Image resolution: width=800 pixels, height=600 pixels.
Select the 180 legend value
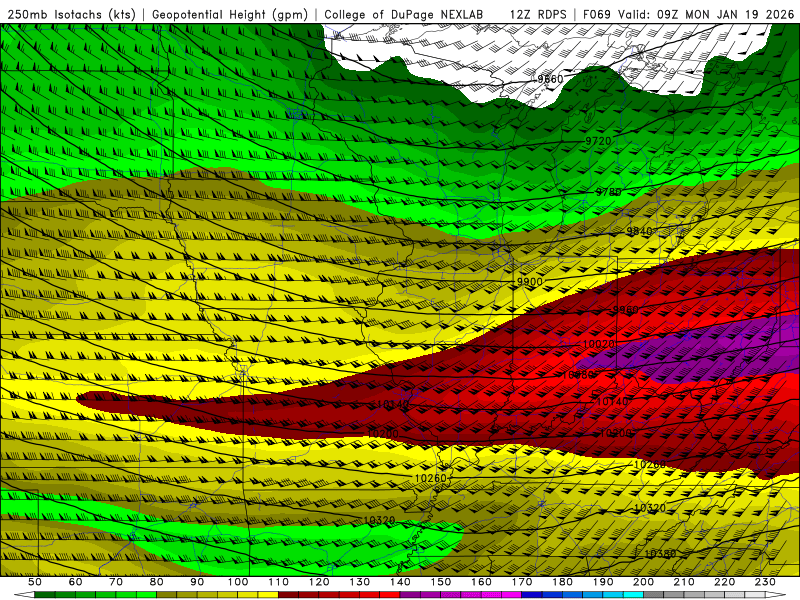(x=562, y=582)
